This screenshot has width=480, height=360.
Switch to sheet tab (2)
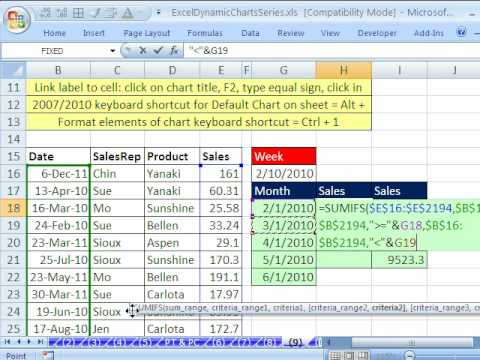68,342
